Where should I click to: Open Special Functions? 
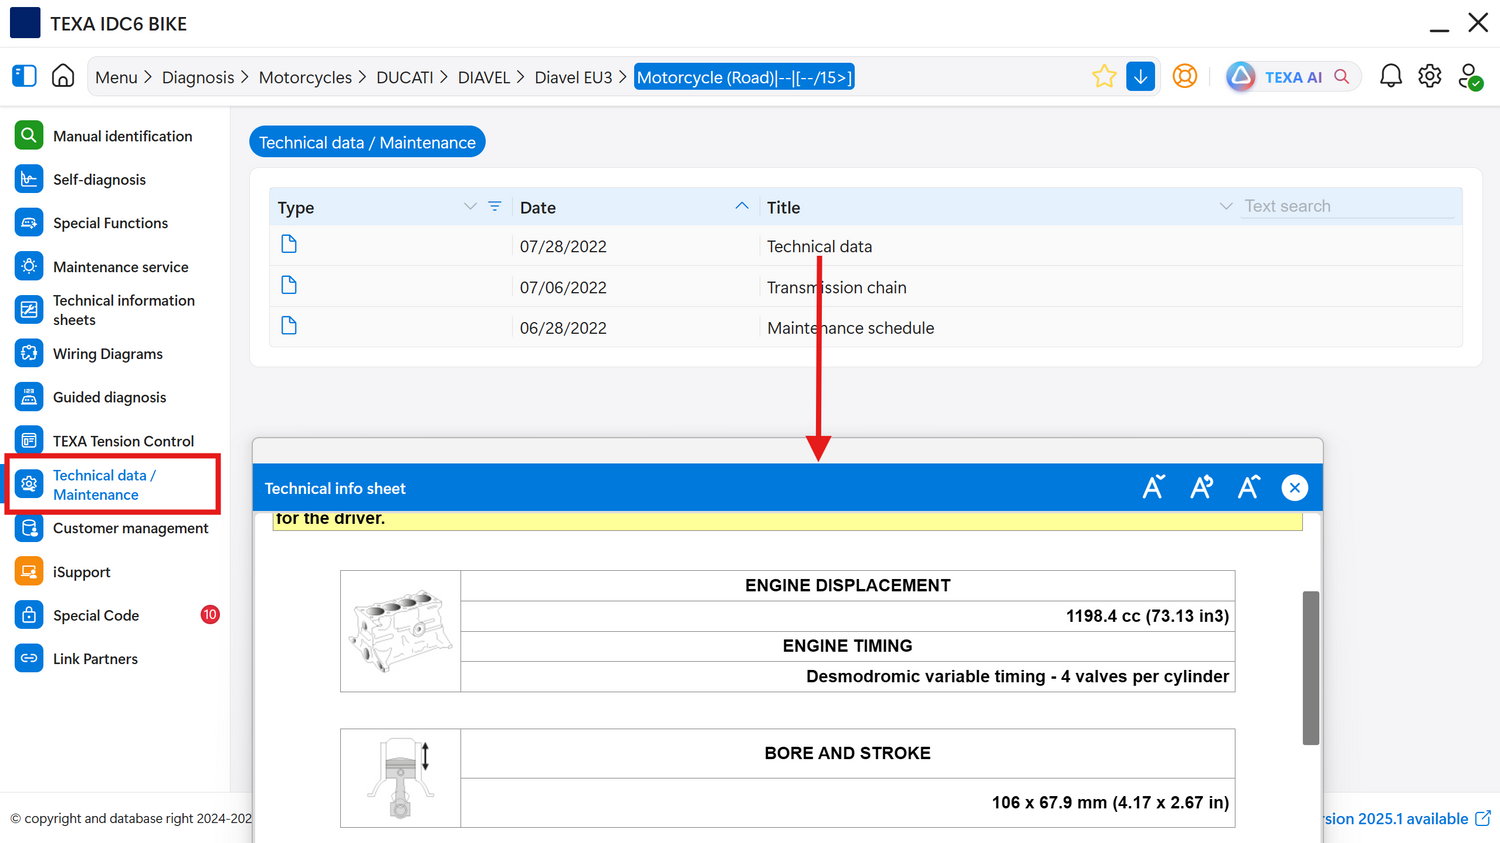(110, 223)
